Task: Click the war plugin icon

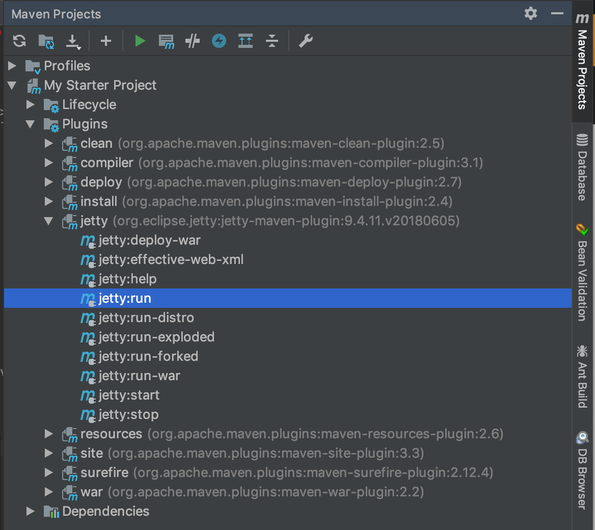Action: pyautogui.click(x=70, y=493)
